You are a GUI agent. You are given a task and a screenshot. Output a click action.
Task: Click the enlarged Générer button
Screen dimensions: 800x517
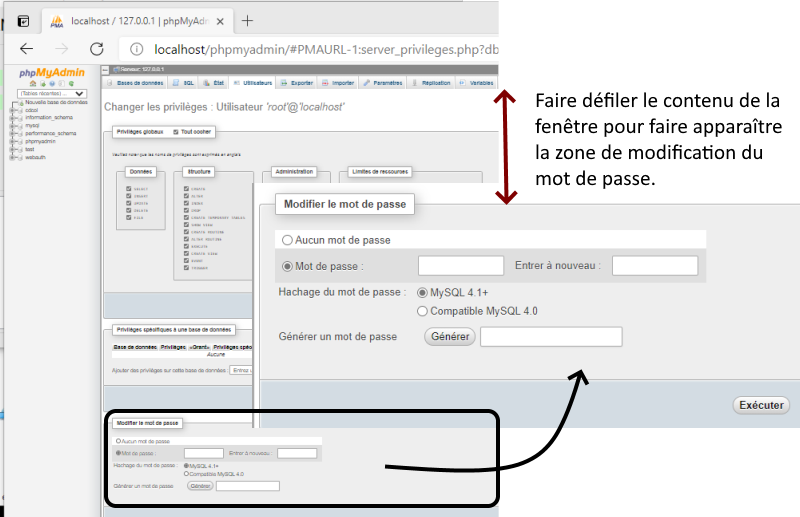(x=449, y=337)
